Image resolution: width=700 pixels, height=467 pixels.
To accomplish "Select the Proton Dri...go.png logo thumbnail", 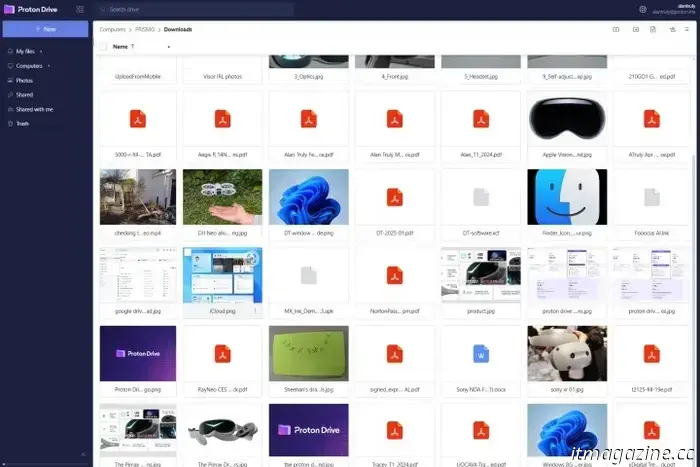I will 138,354.
